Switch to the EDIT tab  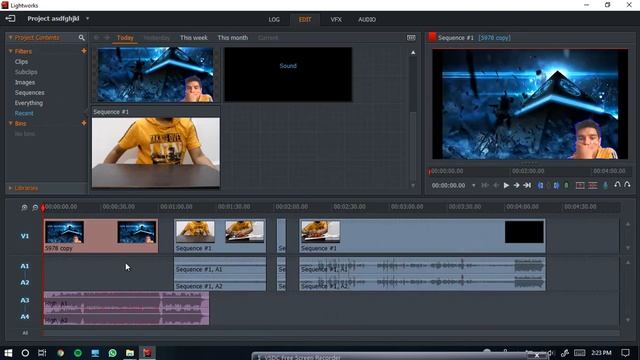coord(305,19)
